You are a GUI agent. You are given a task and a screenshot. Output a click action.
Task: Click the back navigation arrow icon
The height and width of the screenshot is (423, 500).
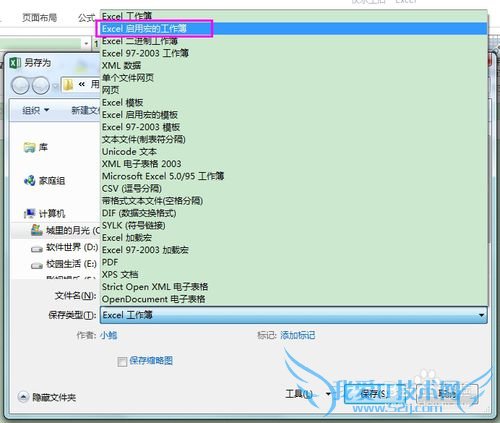click(21, 85)
